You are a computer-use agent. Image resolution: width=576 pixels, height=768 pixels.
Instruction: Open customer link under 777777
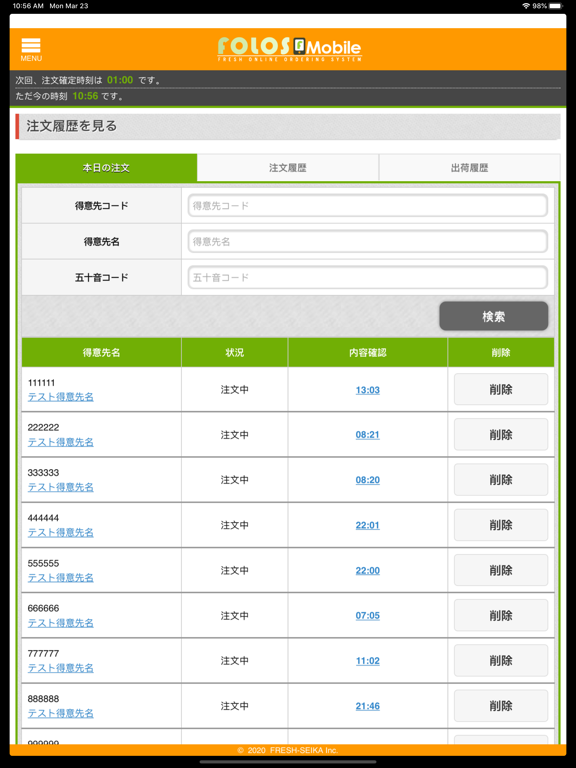pos(61,668)
